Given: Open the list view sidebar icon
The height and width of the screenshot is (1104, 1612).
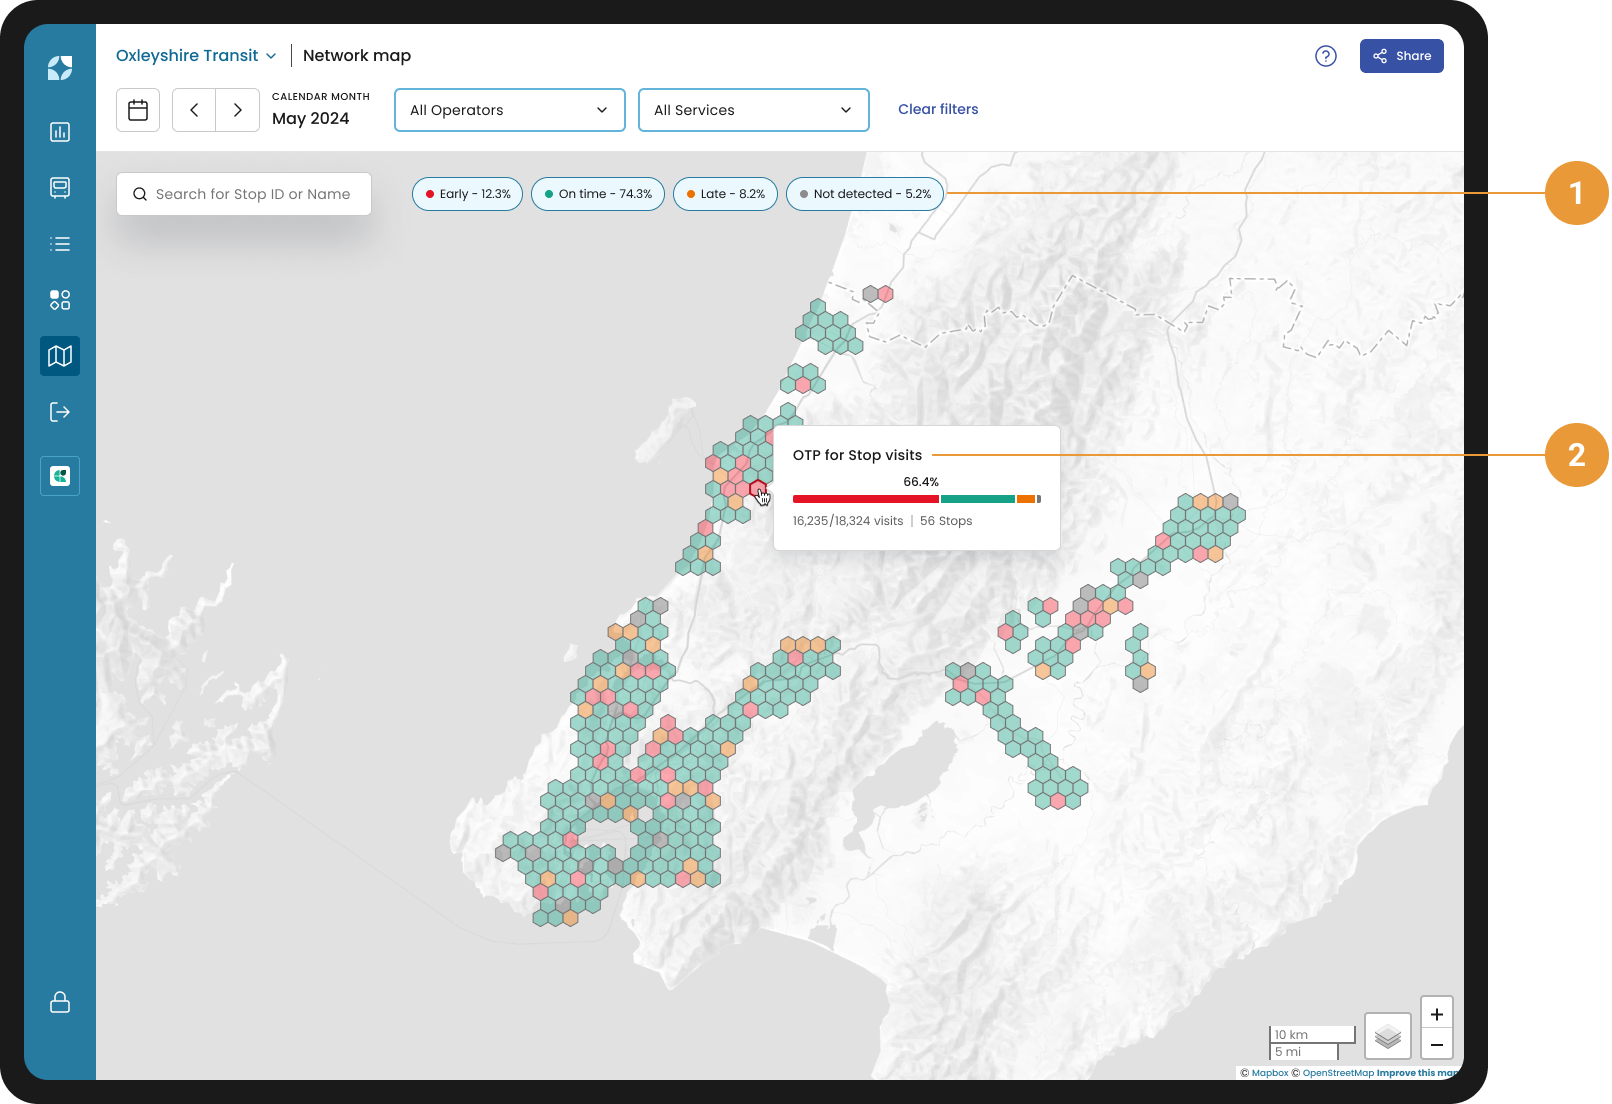Looking at the screenshot, I should tap(60, 244).
